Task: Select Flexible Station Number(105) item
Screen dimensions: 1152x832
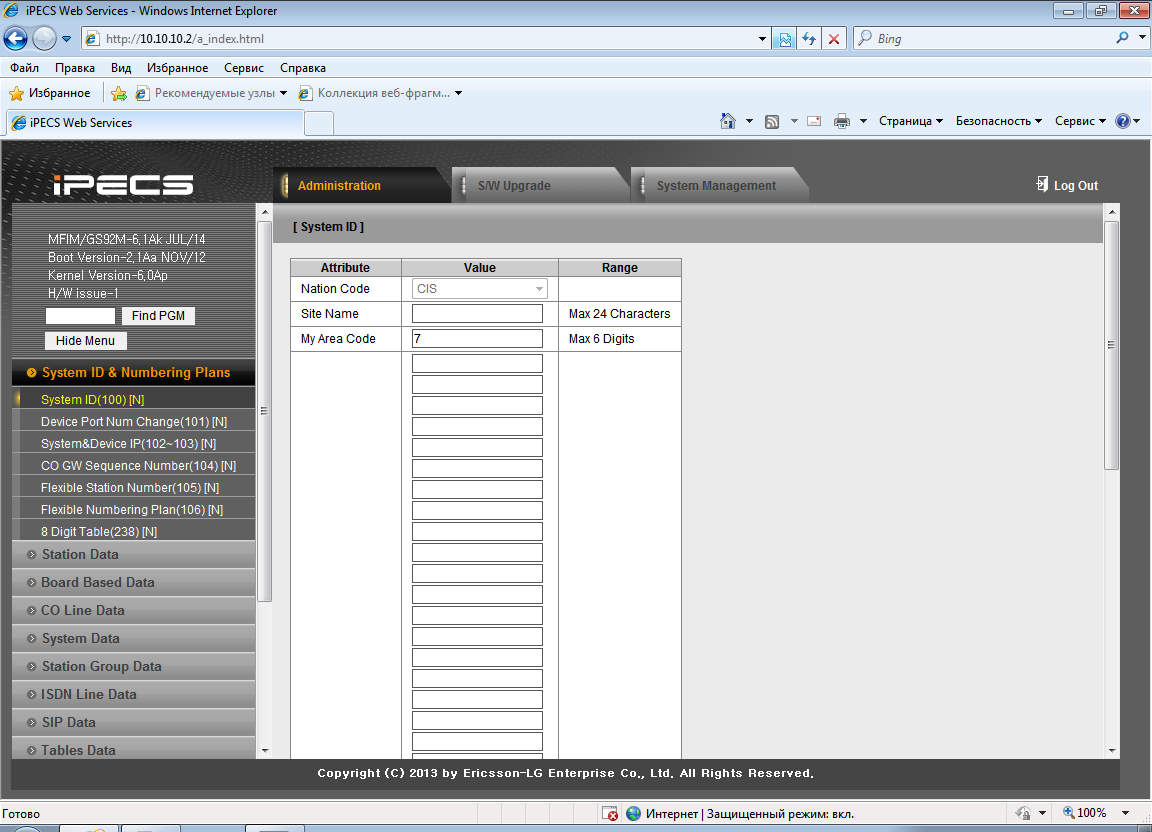Action: tap(130, 488)
